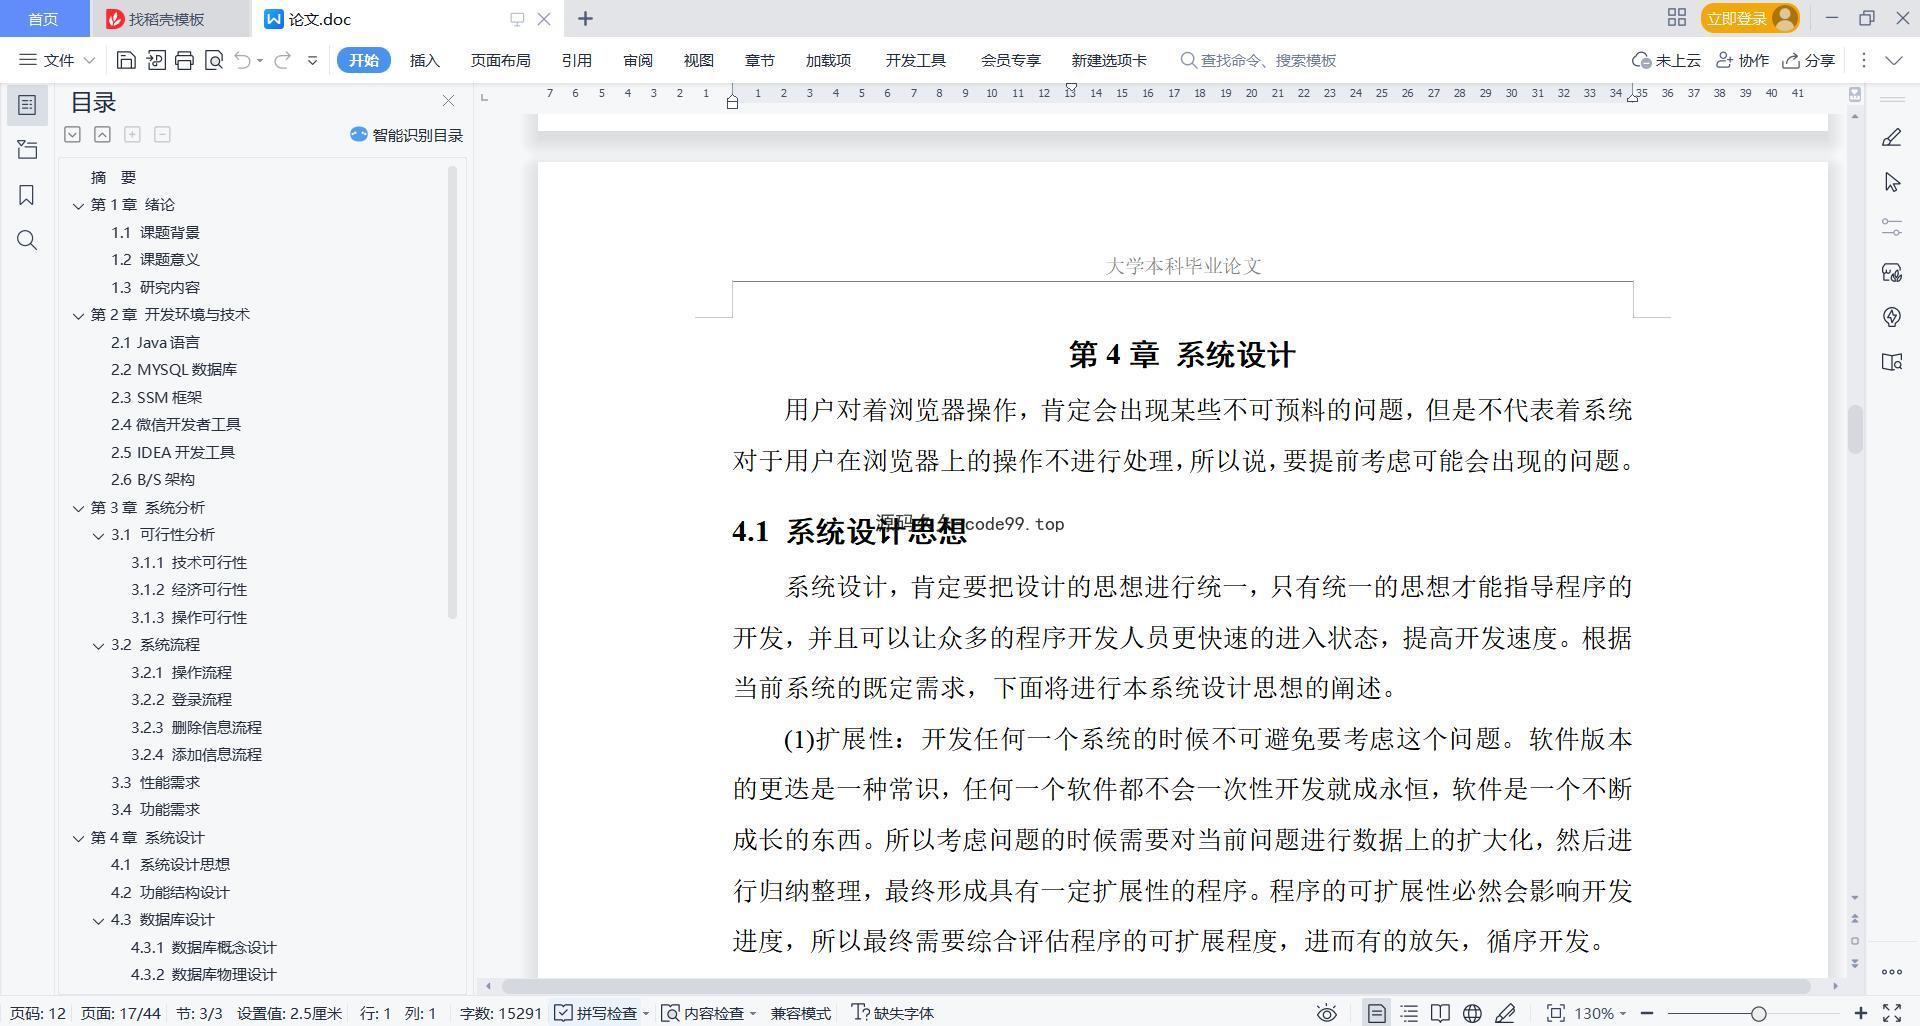Switch to page layout view
The height and width of the screenshot is (1026, 1920).
coord(1377,1013)
